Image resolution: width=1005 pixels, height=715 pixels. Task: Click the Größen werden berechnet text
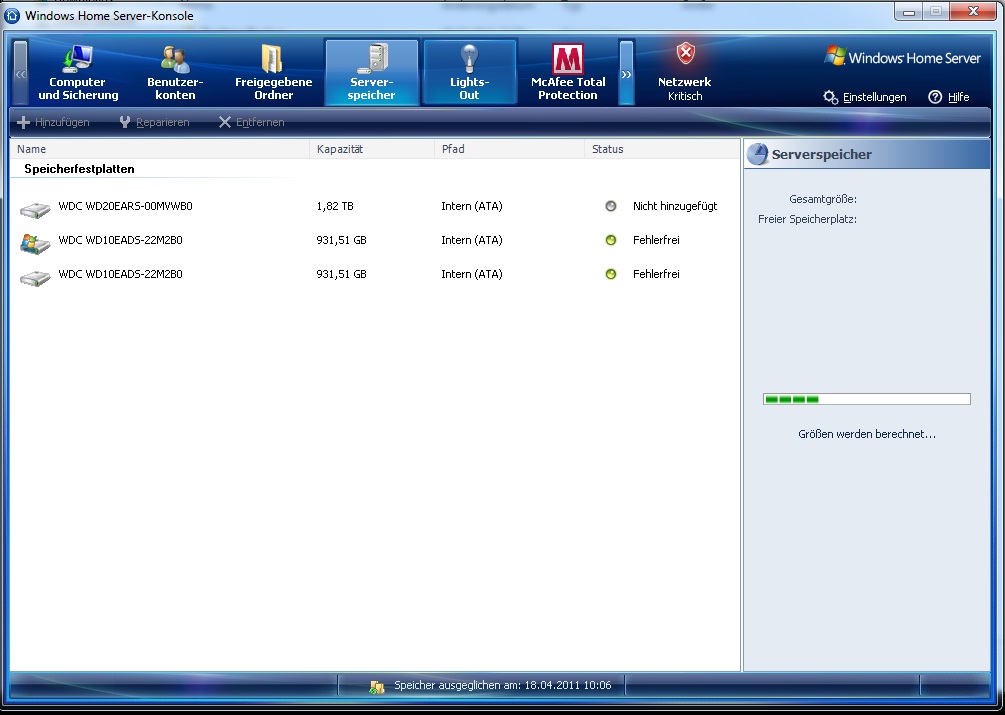[867, 434]
